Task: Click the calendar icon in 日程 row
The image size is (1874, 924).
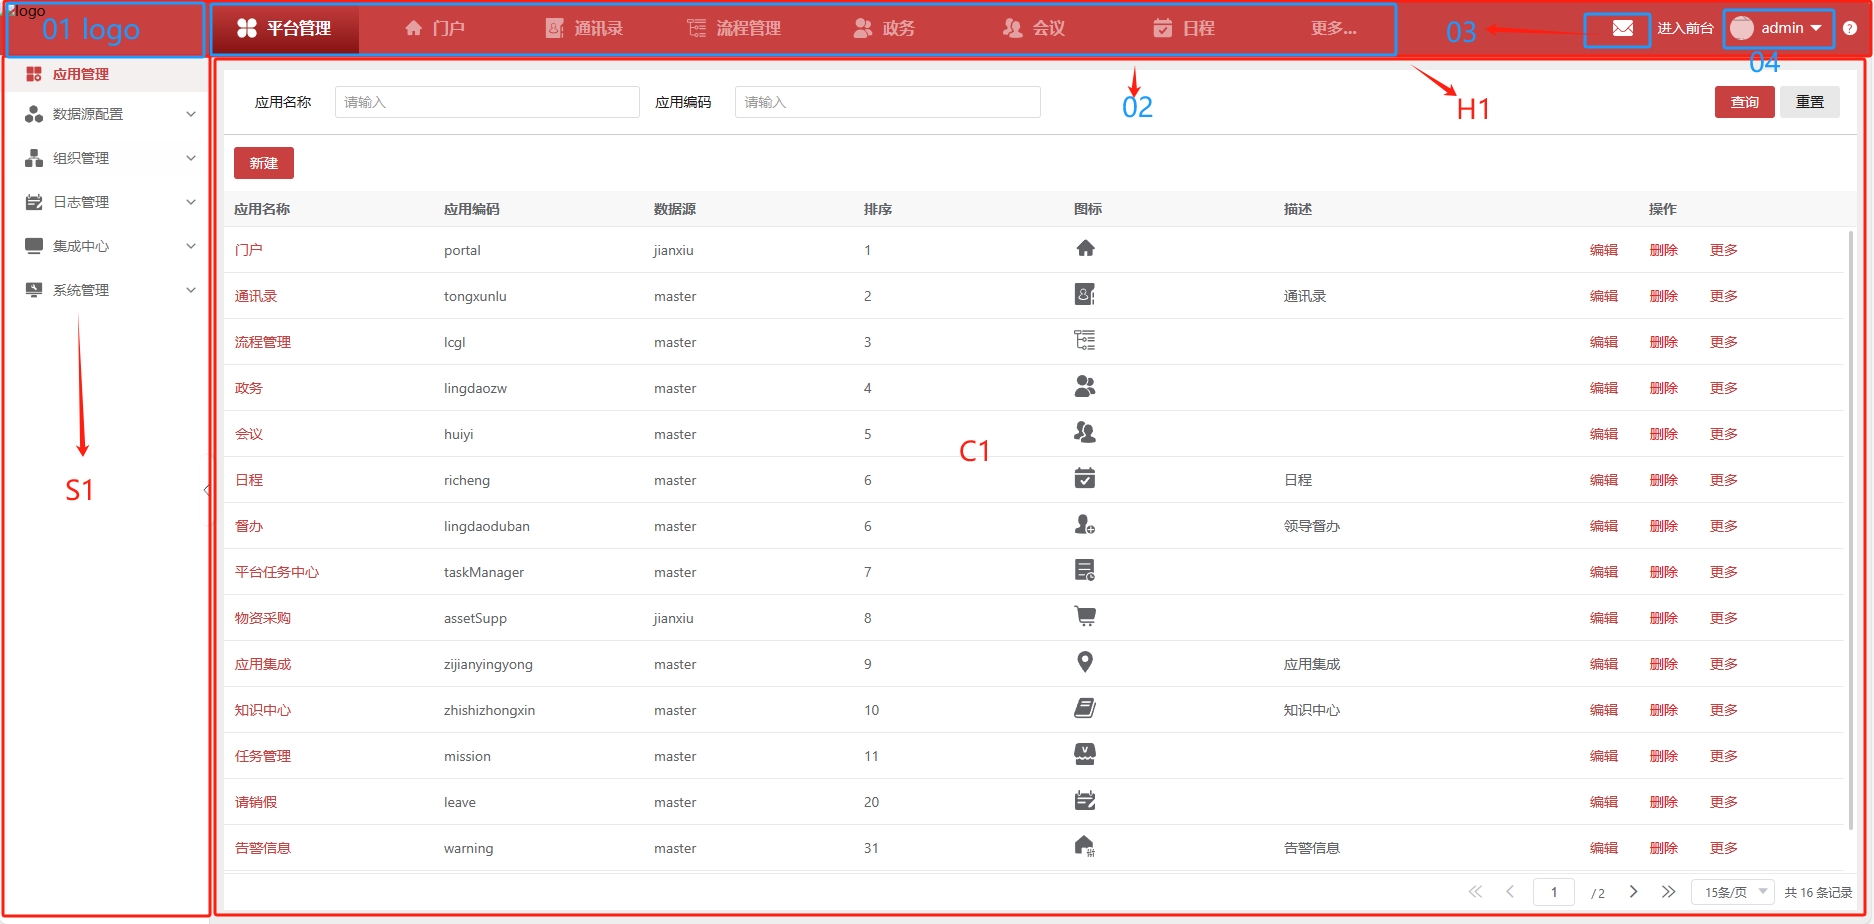Action: click(x=1085, y=479)
